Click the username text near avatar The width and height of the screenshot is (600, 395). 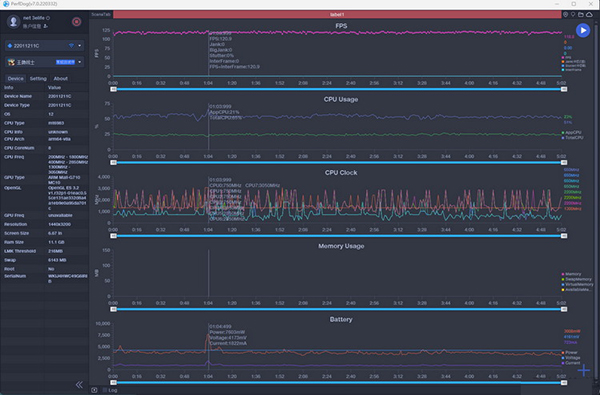tap(34, 18)
